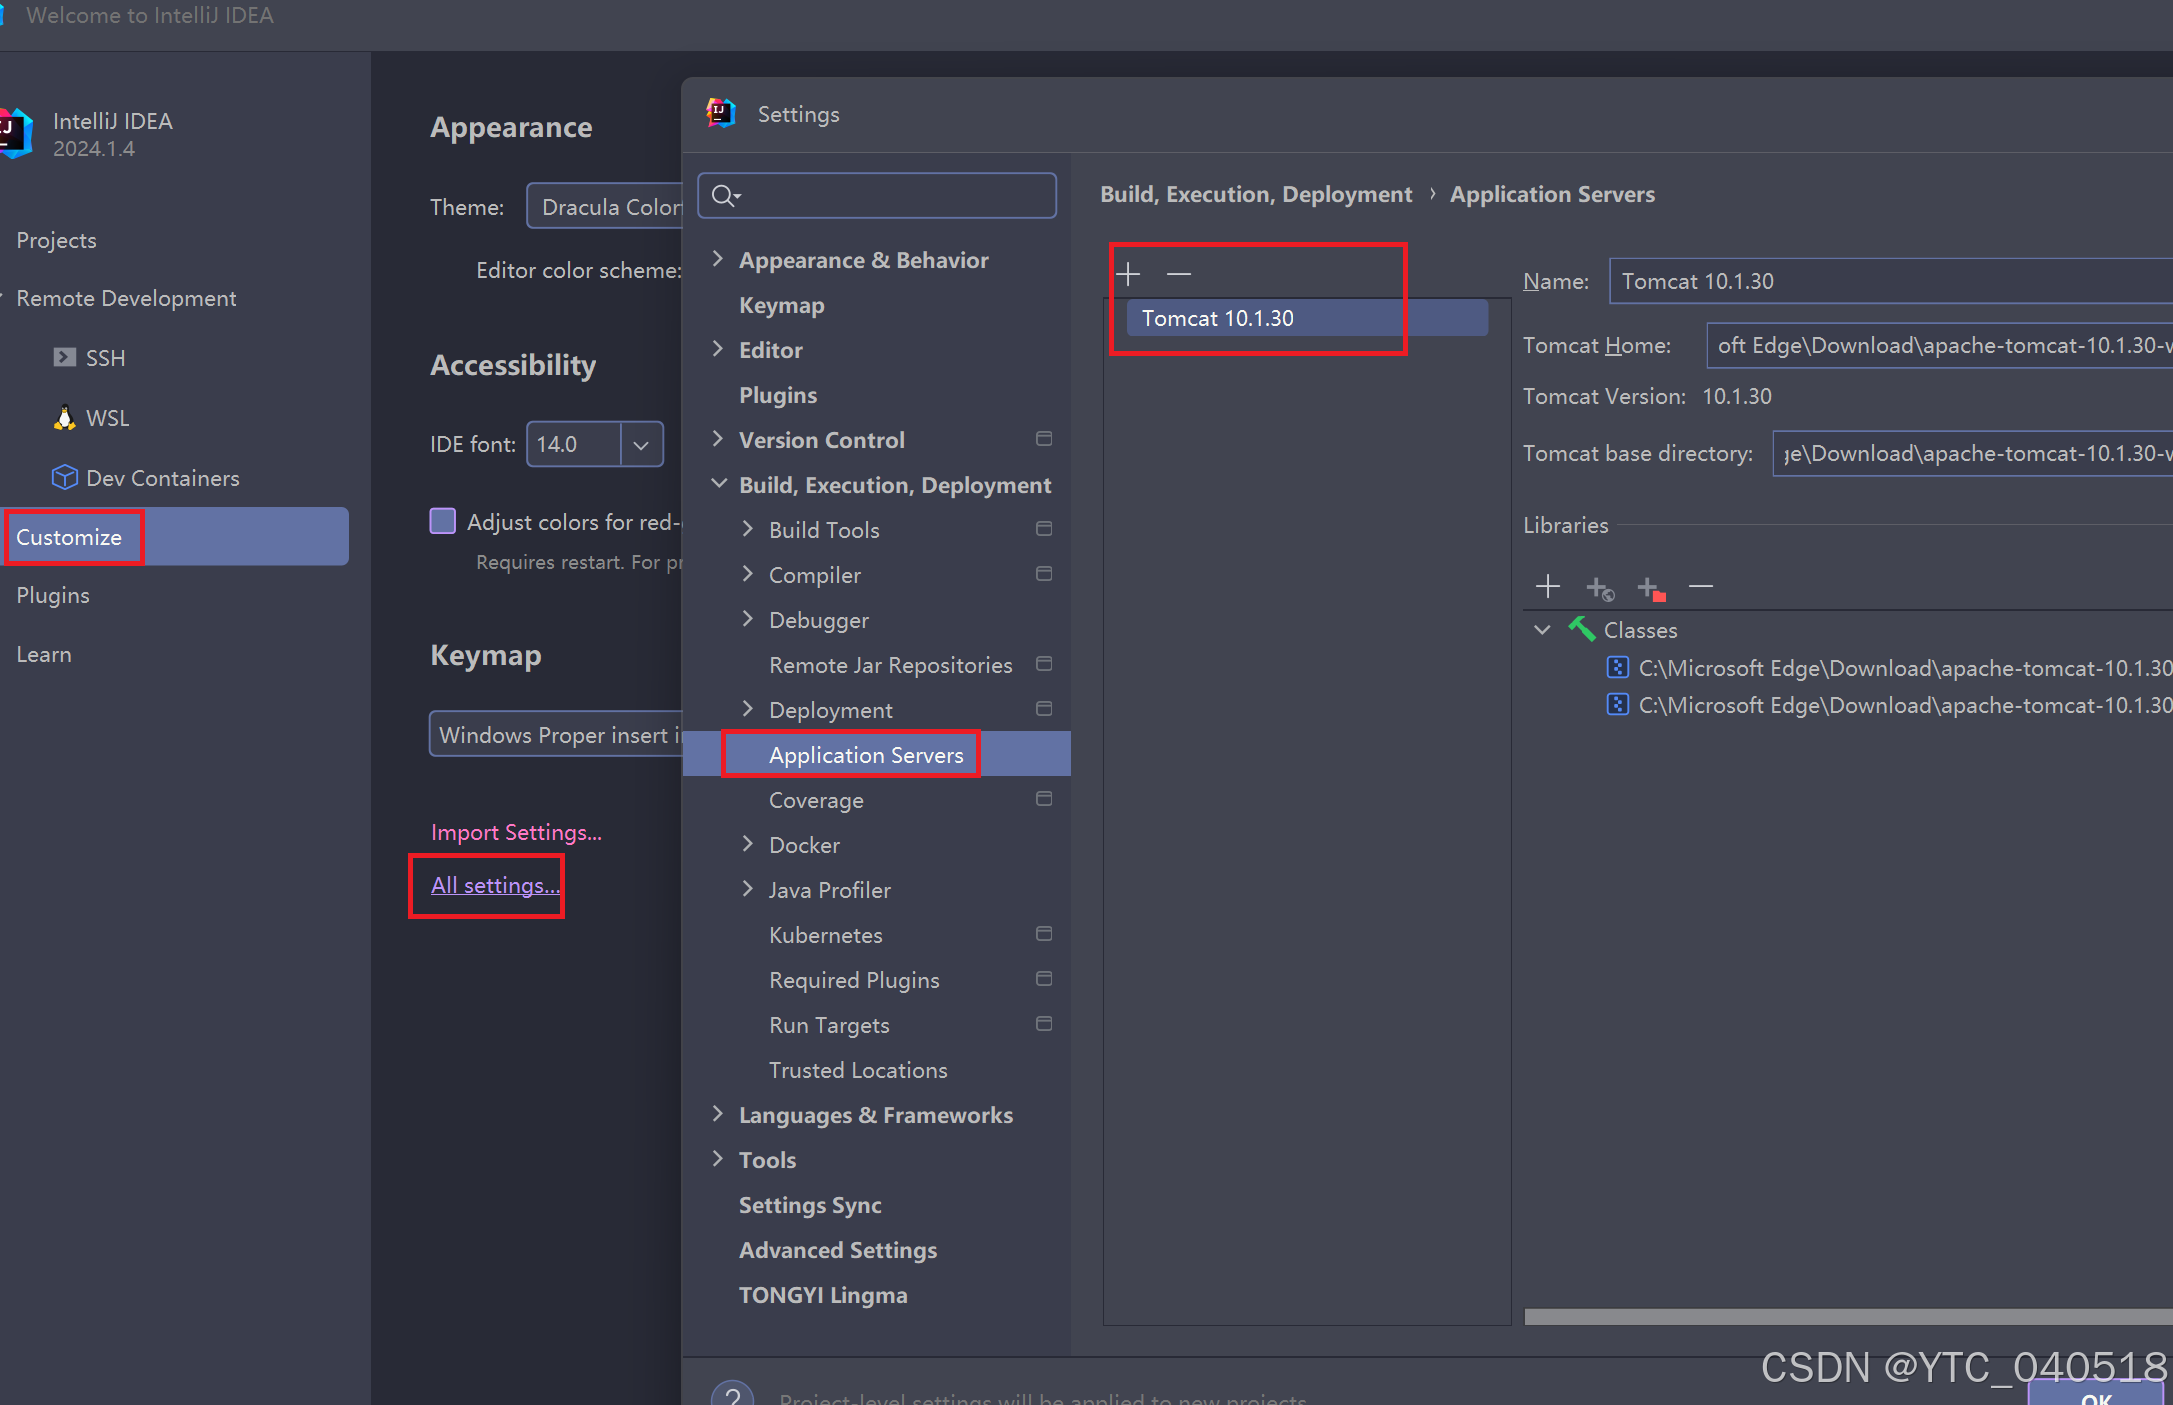Click the WSL penguin icon
This screenshot has height=1405, width=2173.
(x=65, y=418)
